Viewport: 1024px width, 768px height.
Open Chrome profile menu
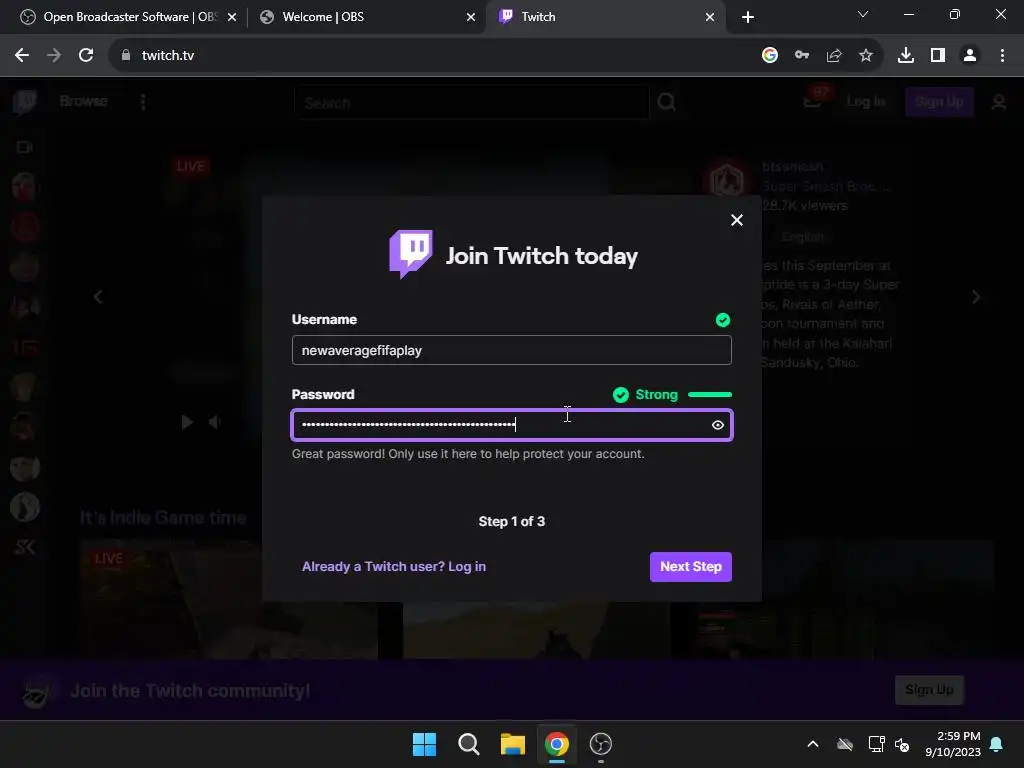point(970,56)
